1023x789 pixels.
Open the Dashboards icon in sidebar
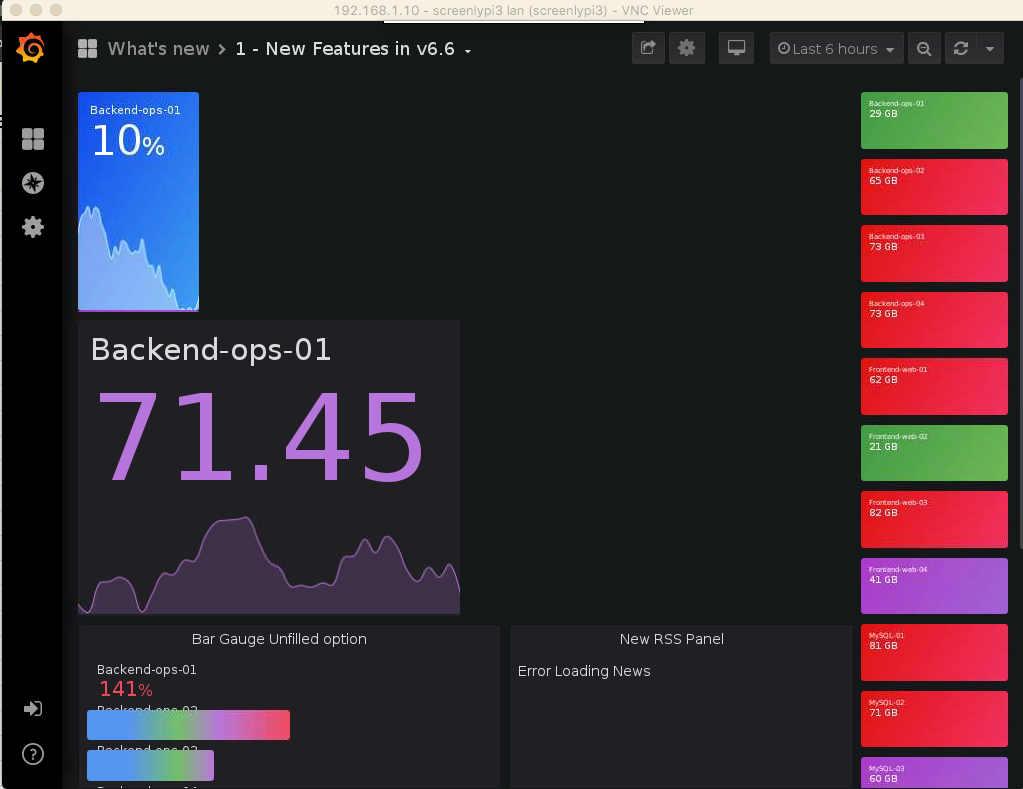(x=32, y=139)
